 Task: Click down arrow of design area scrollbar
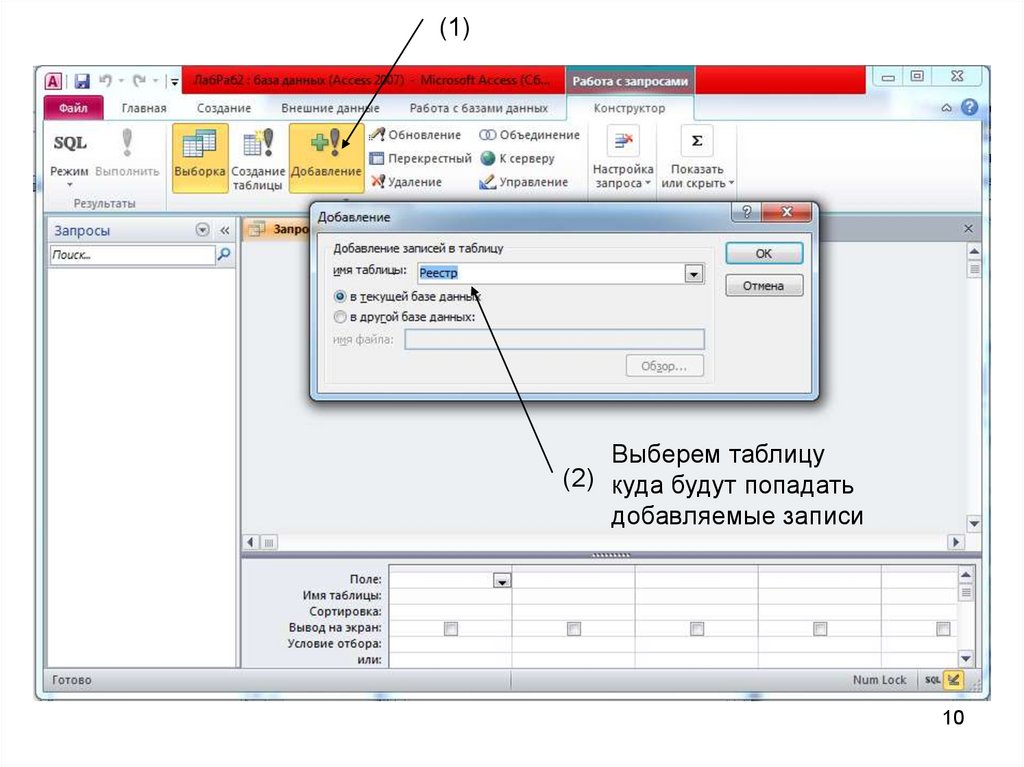[x=974, y=523]
